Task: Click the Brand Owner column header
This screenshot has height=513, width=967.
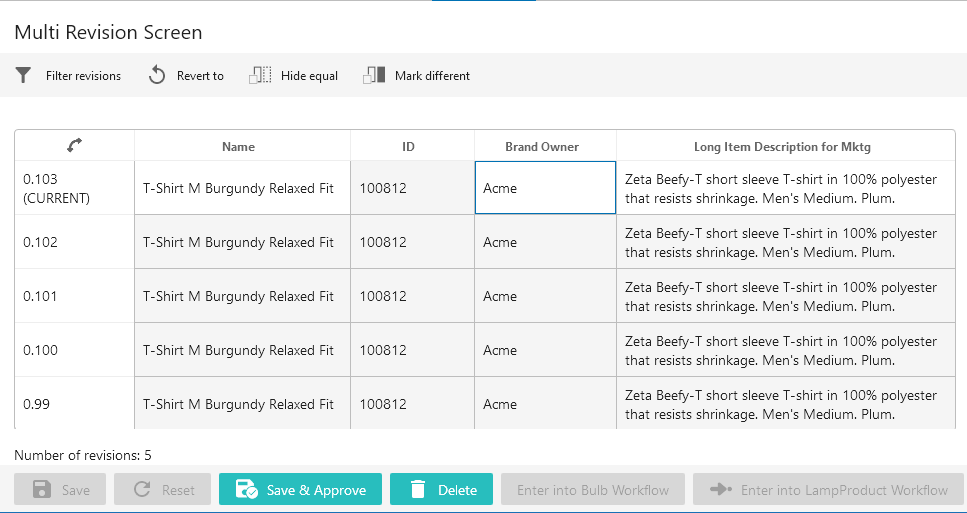Action: coord(542,147)
